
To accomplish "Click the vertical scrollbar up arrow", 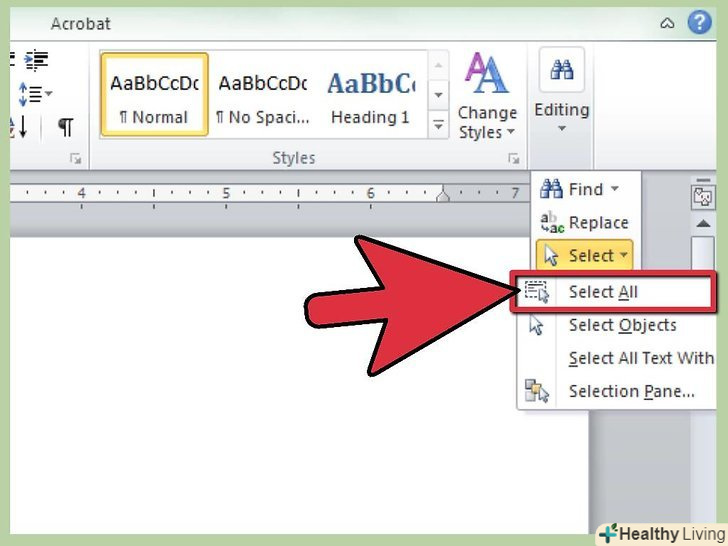I will (x=703, y=224).
